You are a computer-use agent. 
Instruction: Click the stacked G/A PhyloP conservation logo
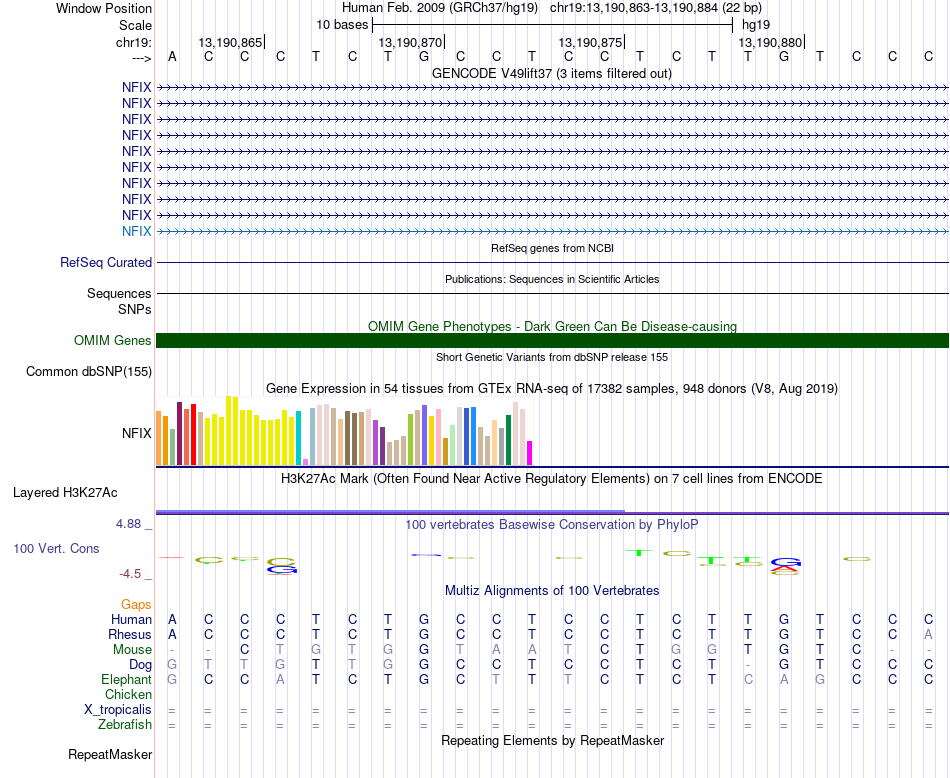pyautogui.click(x=785, y=566)
